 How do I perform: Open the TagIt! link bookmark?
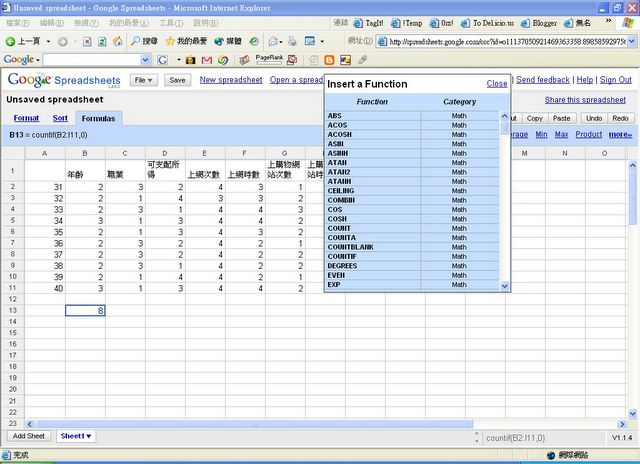tap(369, 23)
